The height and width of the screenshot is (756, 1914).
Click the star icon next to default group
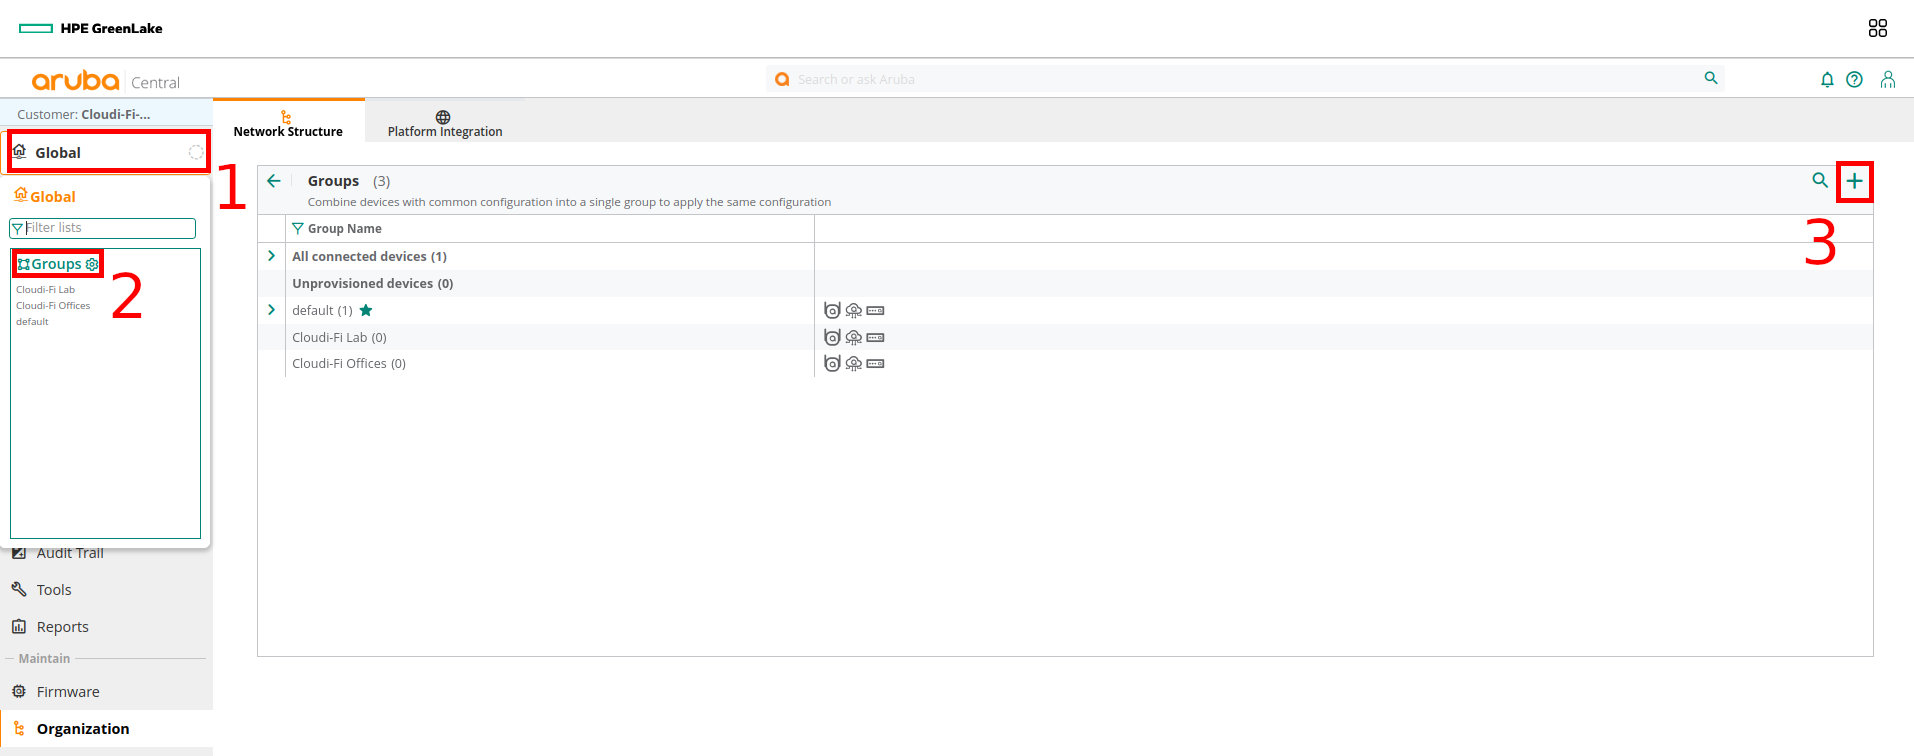point(366,310)
